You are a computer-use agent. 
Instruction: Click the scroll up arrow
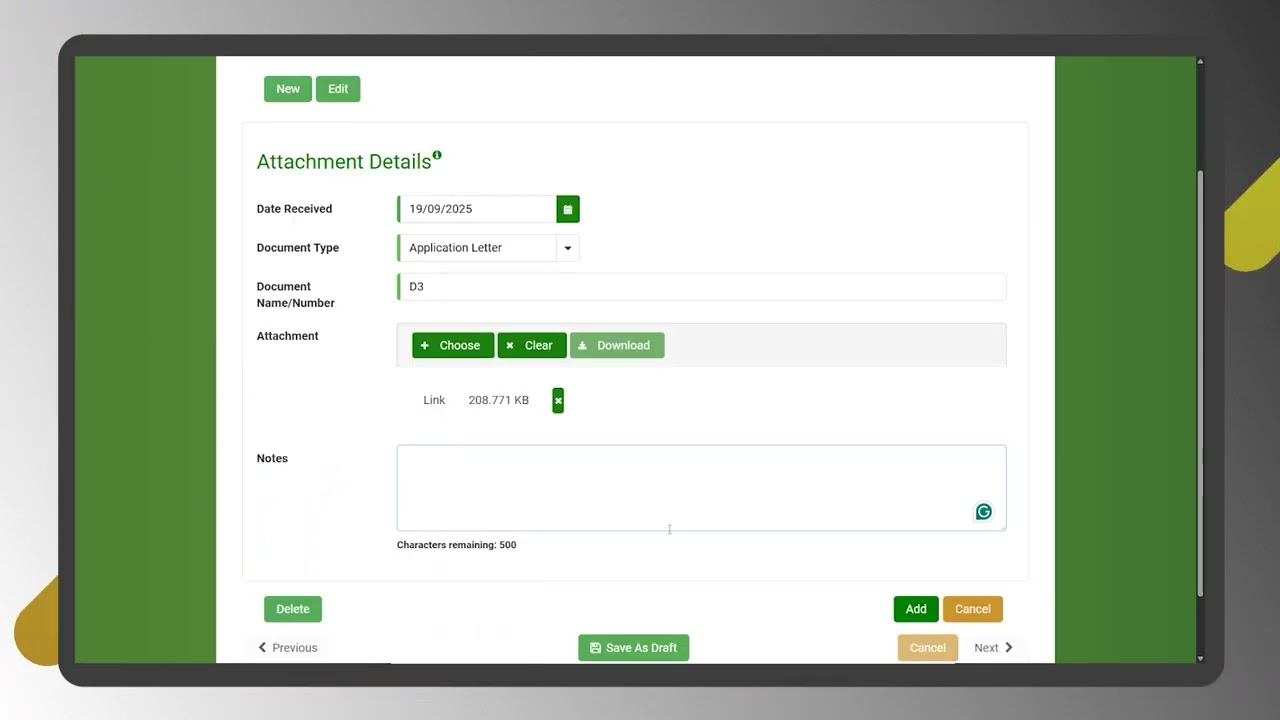pyautogui.click(x=1200, y=62)
